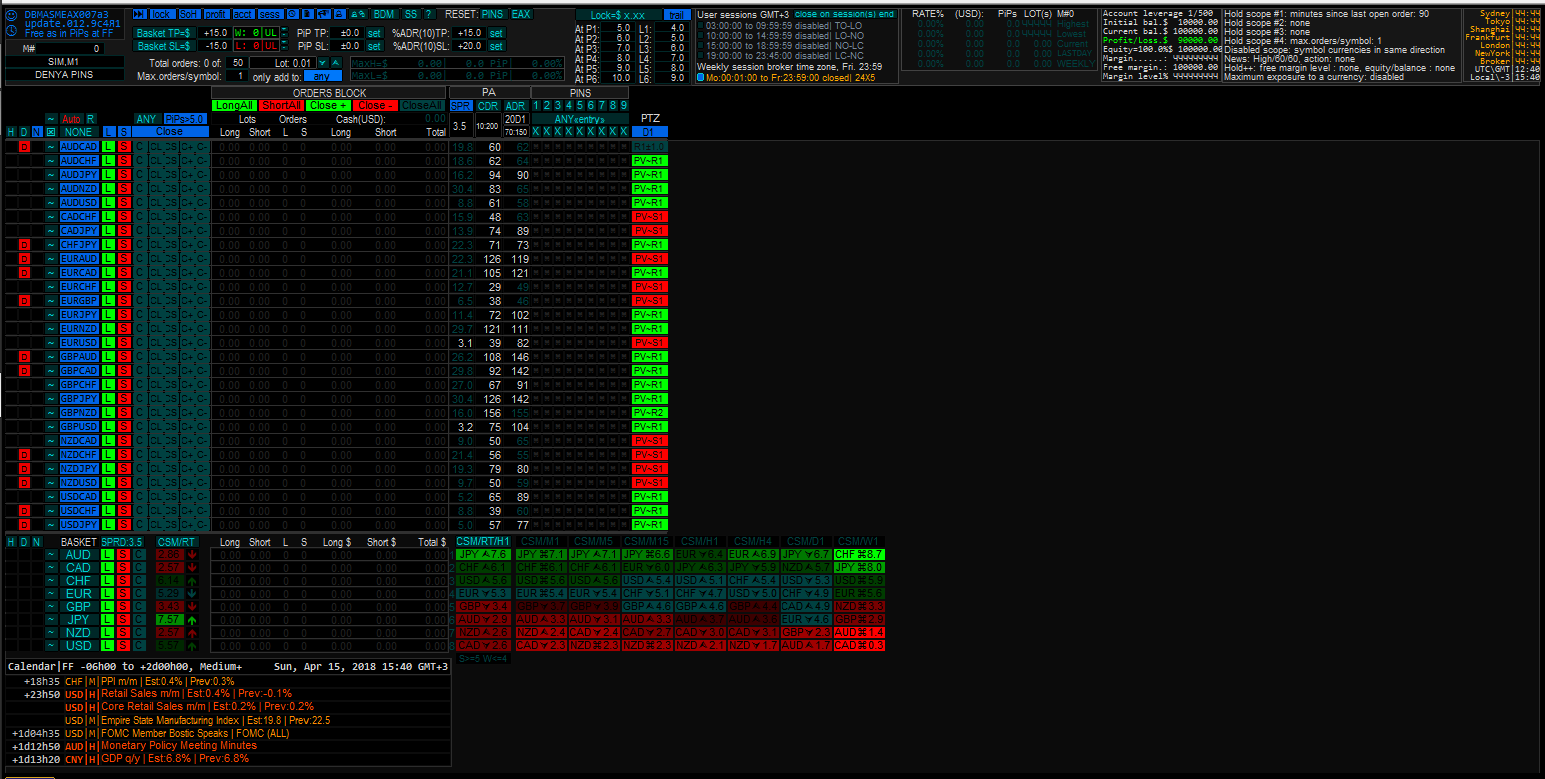Select the CSM/W1 tab

pyautogui.click(x=859, y=541)
